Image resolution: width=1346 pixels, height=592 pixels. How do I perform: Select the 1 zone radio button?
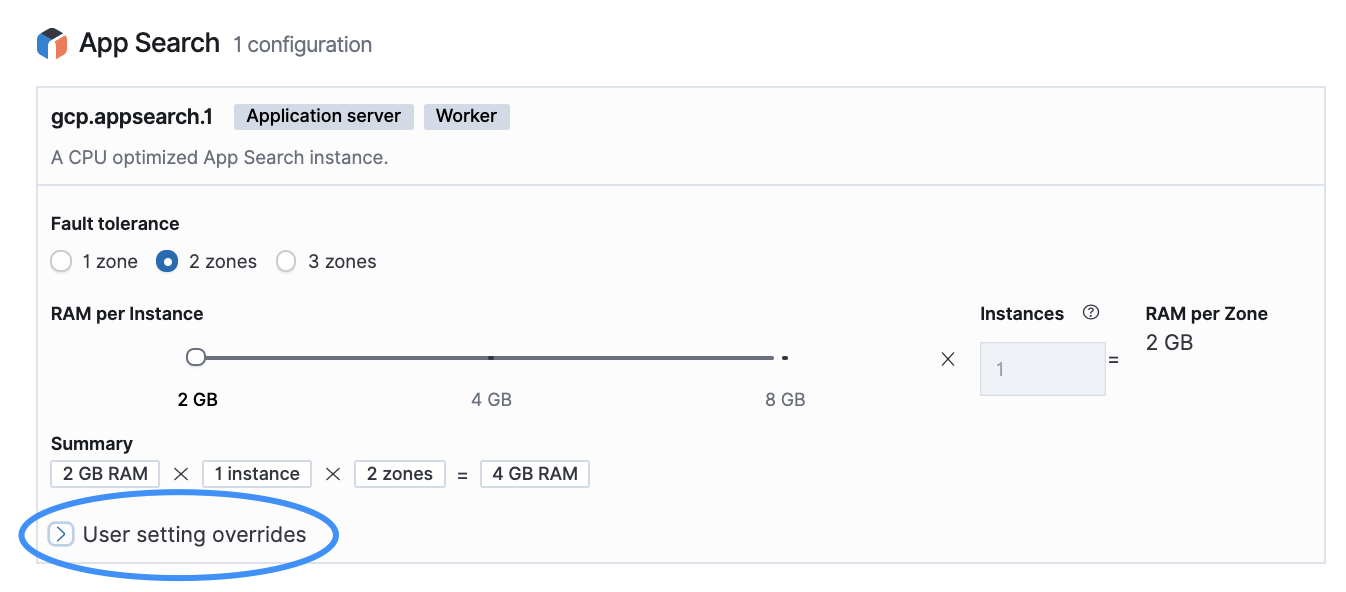point(61,262)
